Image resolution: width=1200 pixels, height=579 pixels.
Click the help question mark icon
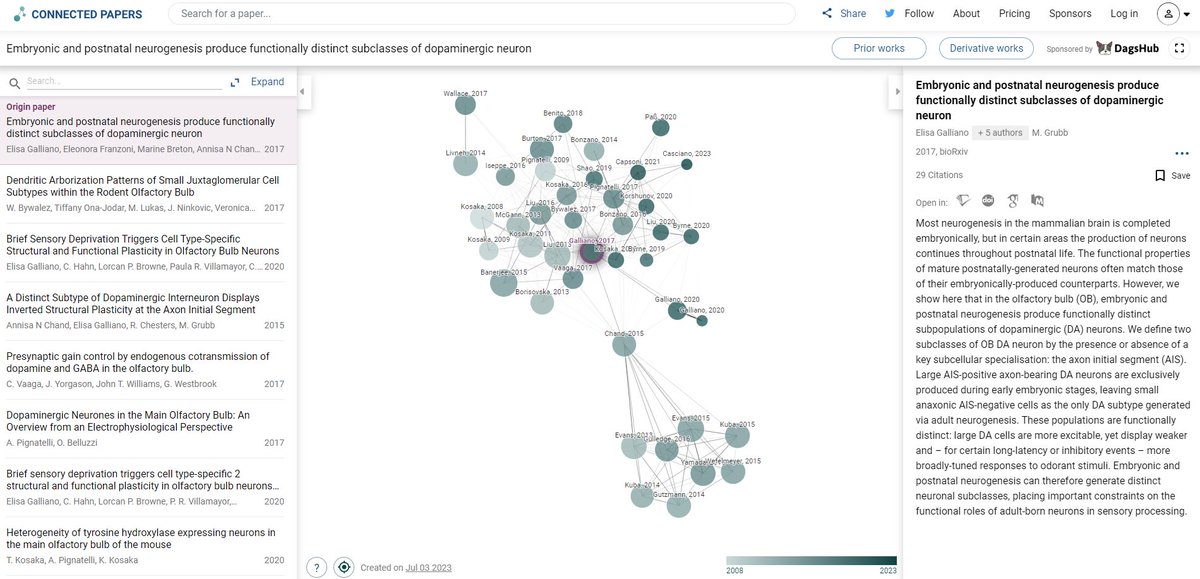(316, 566)
